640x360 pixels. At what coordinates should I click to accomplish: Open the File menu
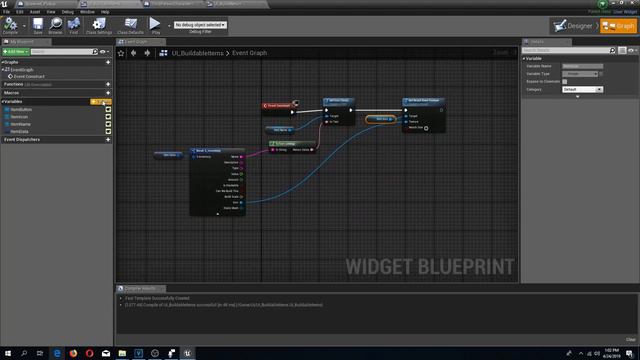click(x=7, y=12)
